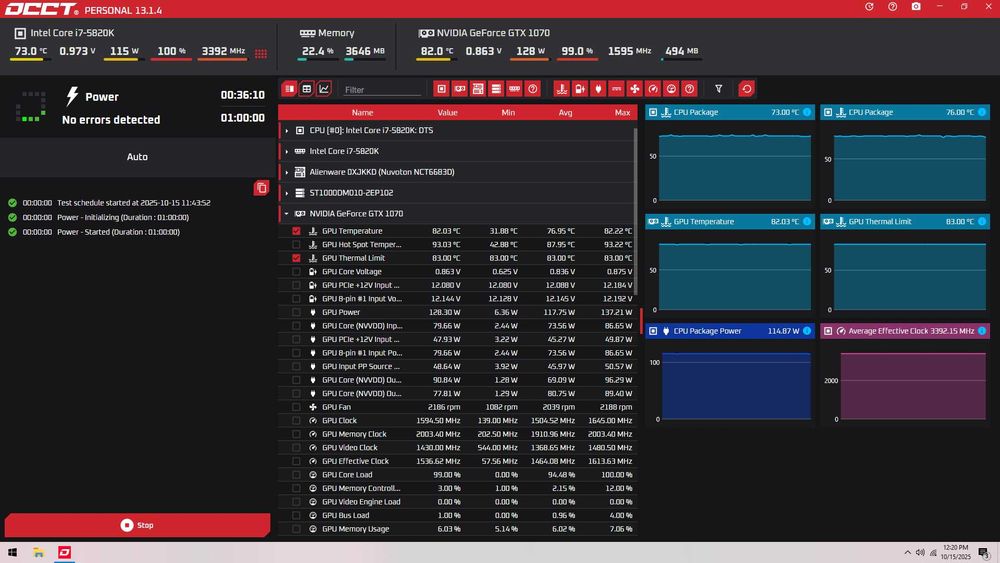Click the OCCT taskbar icon
The width and height of the screenshot is (1000, 563).
tap(64, 552)
